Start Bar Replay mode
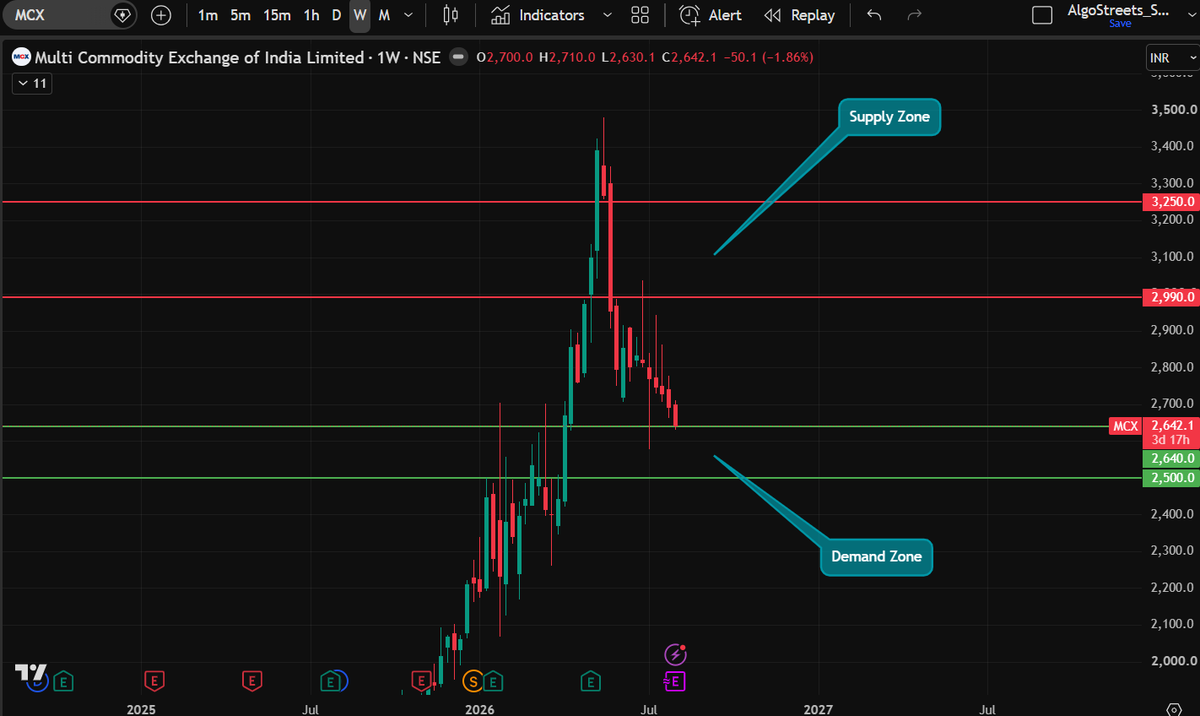 pyautogui.click(x=799, y=15)
